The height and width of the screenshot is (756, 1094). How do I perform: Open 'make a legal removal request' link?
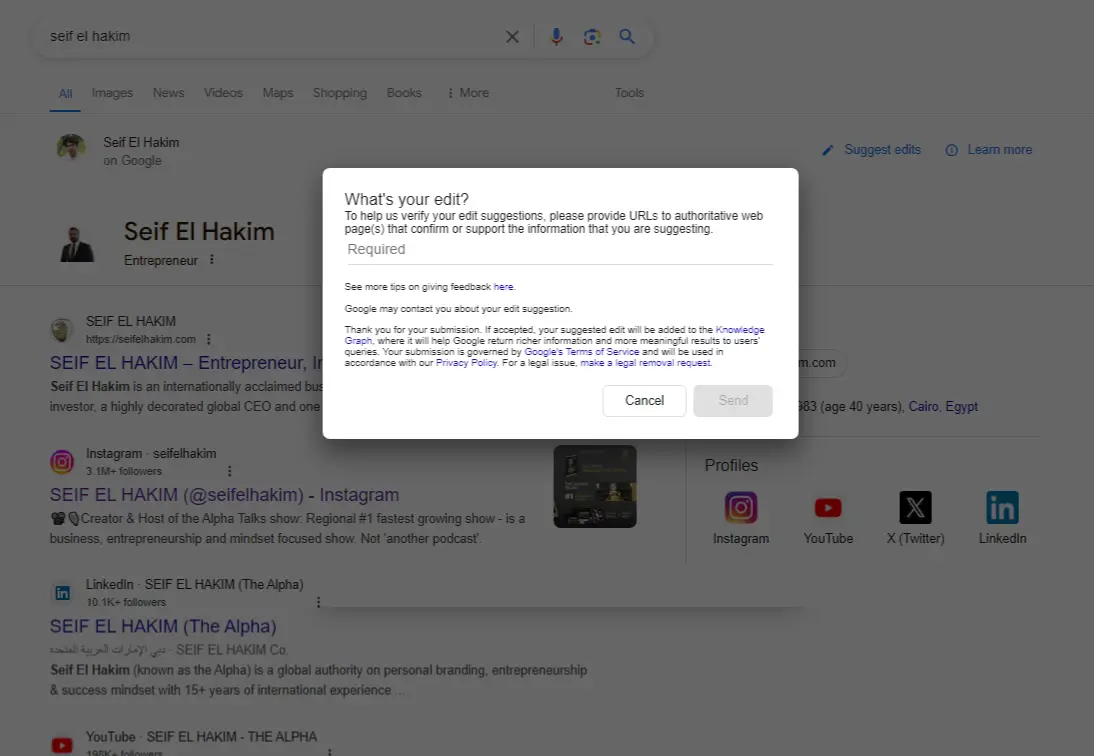(645, 363)
